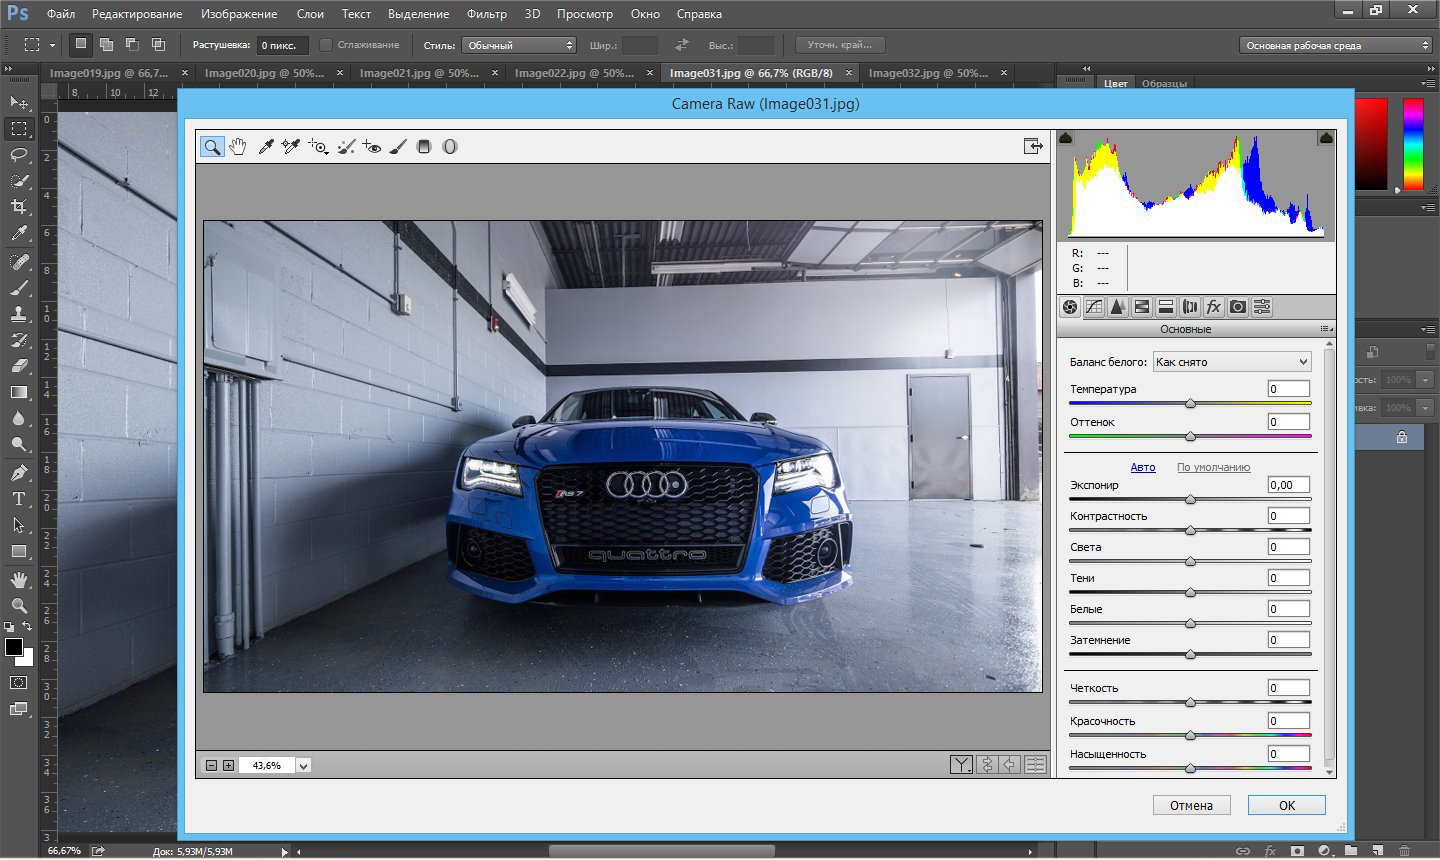Viewport: 1440px width, 860px height.
Task: Select the Spot Removal tool
Action: (346, 147)
